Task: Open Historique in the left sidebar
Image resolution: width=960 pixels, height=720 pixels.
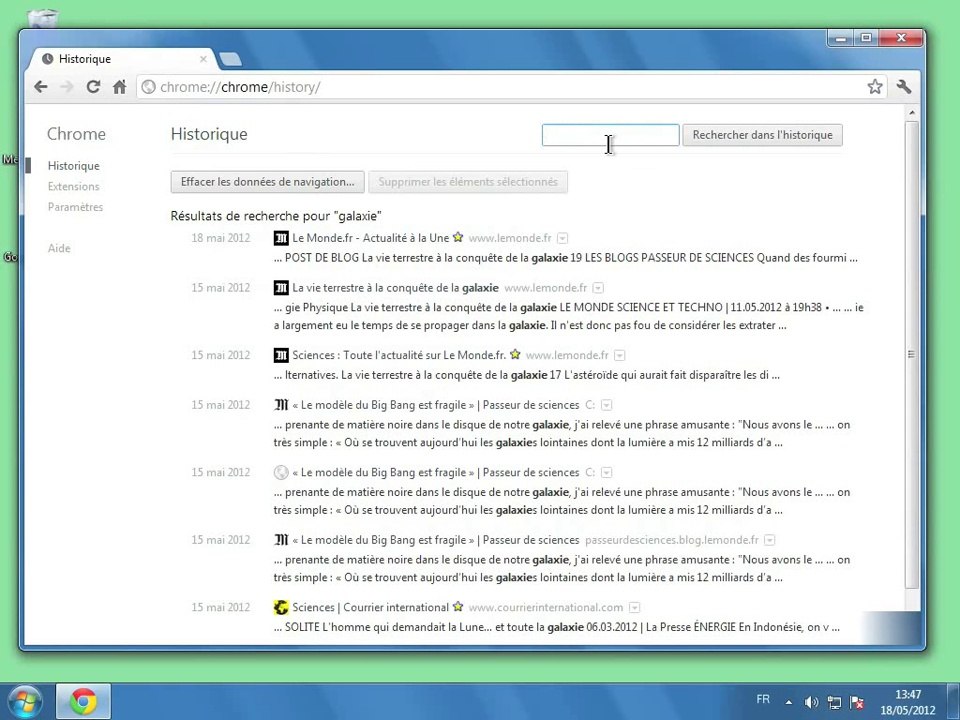Action: pos(73,166)
